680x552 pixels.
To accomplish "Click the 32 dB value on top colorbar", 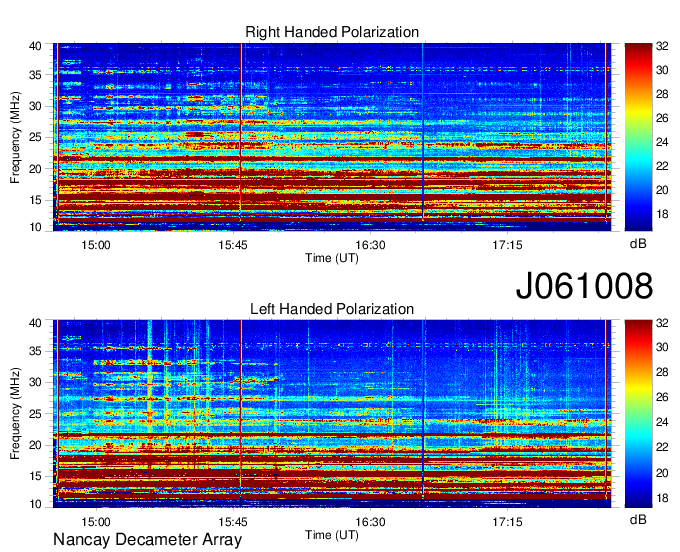I will pos(662,46).
